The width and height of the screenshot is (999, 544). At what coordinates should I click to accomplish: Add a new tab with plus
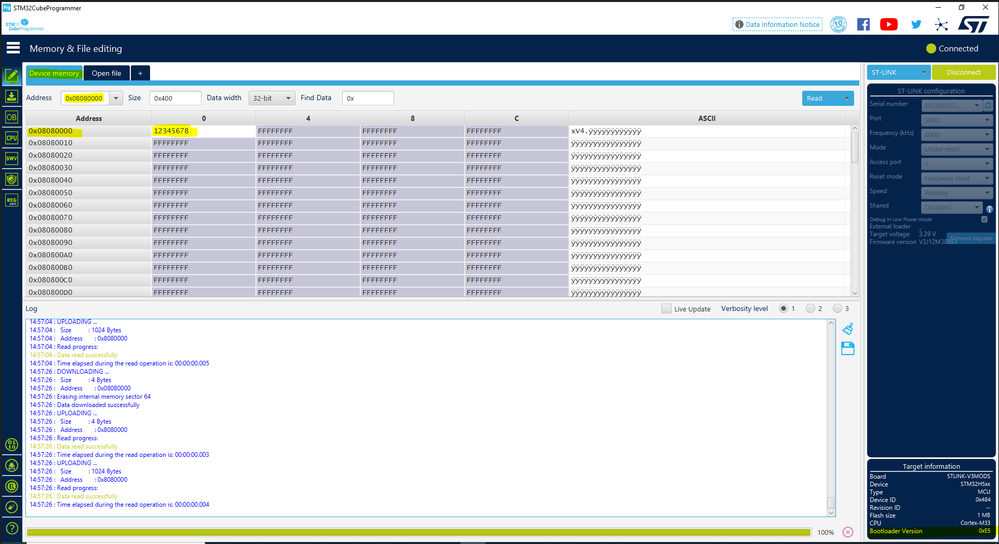coord(140,73)
